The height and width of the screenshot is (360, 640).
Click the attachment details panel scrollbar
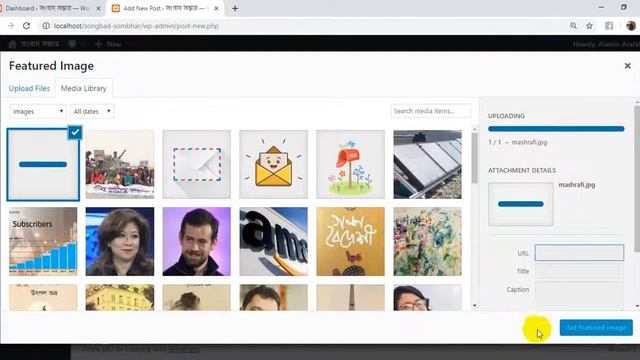[x=637, y=180]
